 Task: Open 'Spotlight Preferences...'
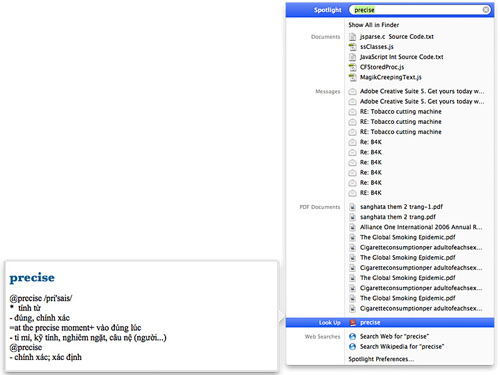pyautogui.click(x=381, y=359)
